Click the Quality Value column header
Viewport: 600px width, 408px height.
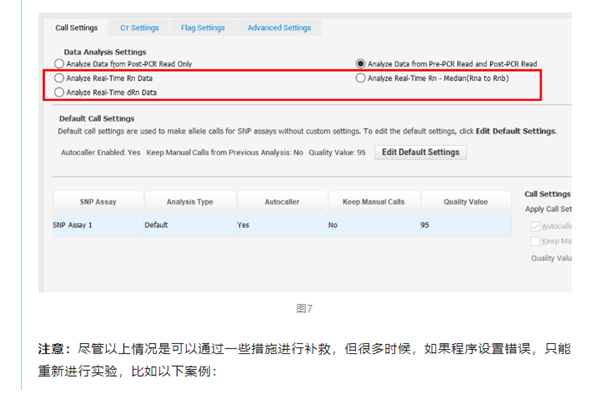465,202
